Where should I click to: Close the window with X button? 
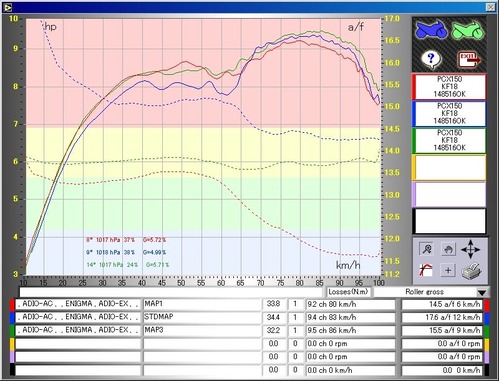pos(490,7)
